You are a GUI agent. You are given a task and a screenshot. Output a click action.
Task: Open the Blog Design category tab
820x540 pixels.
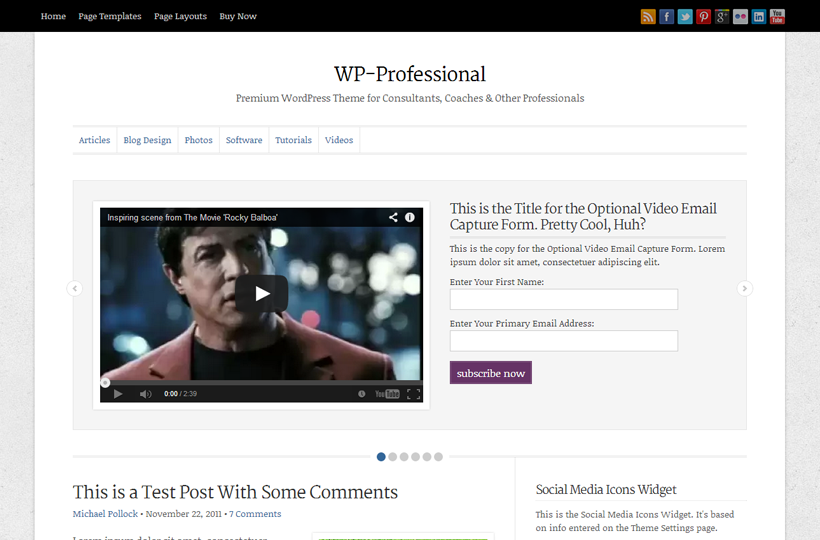[147, 140]
